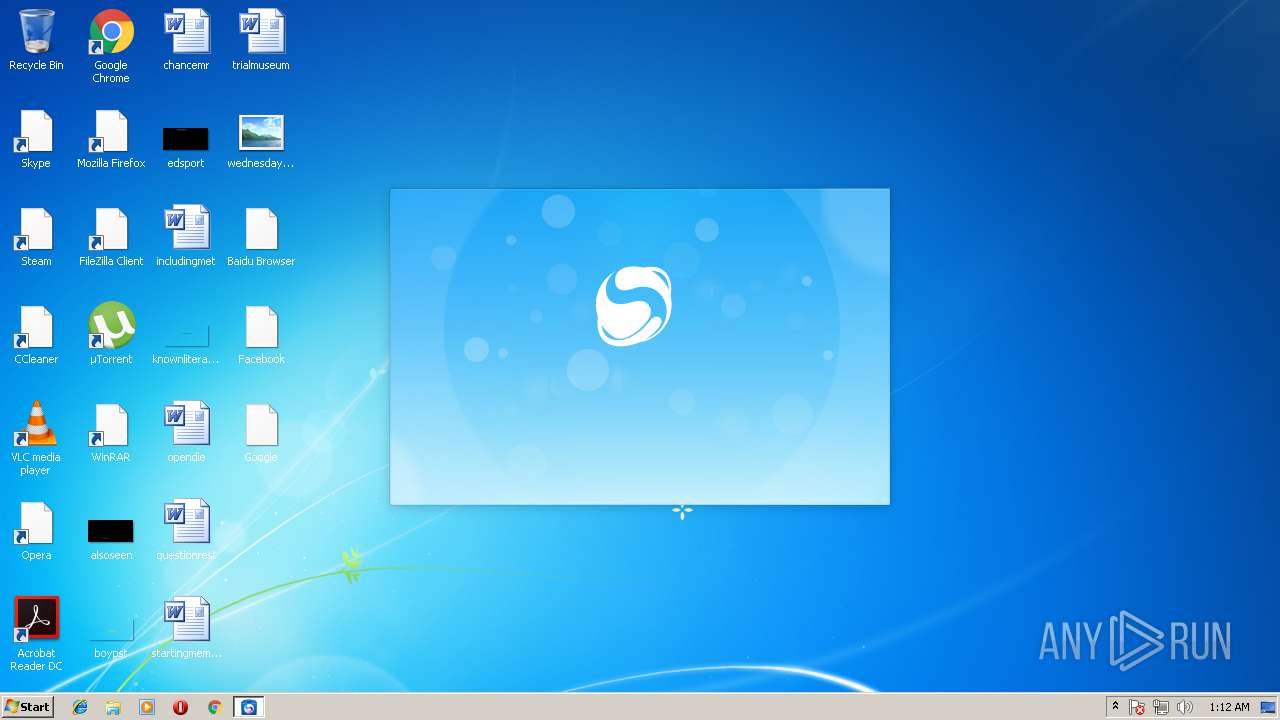Click the network tray icon
Viewport: 1280px width, 720px height.
pyautogui.click(x=1161, y=707)
